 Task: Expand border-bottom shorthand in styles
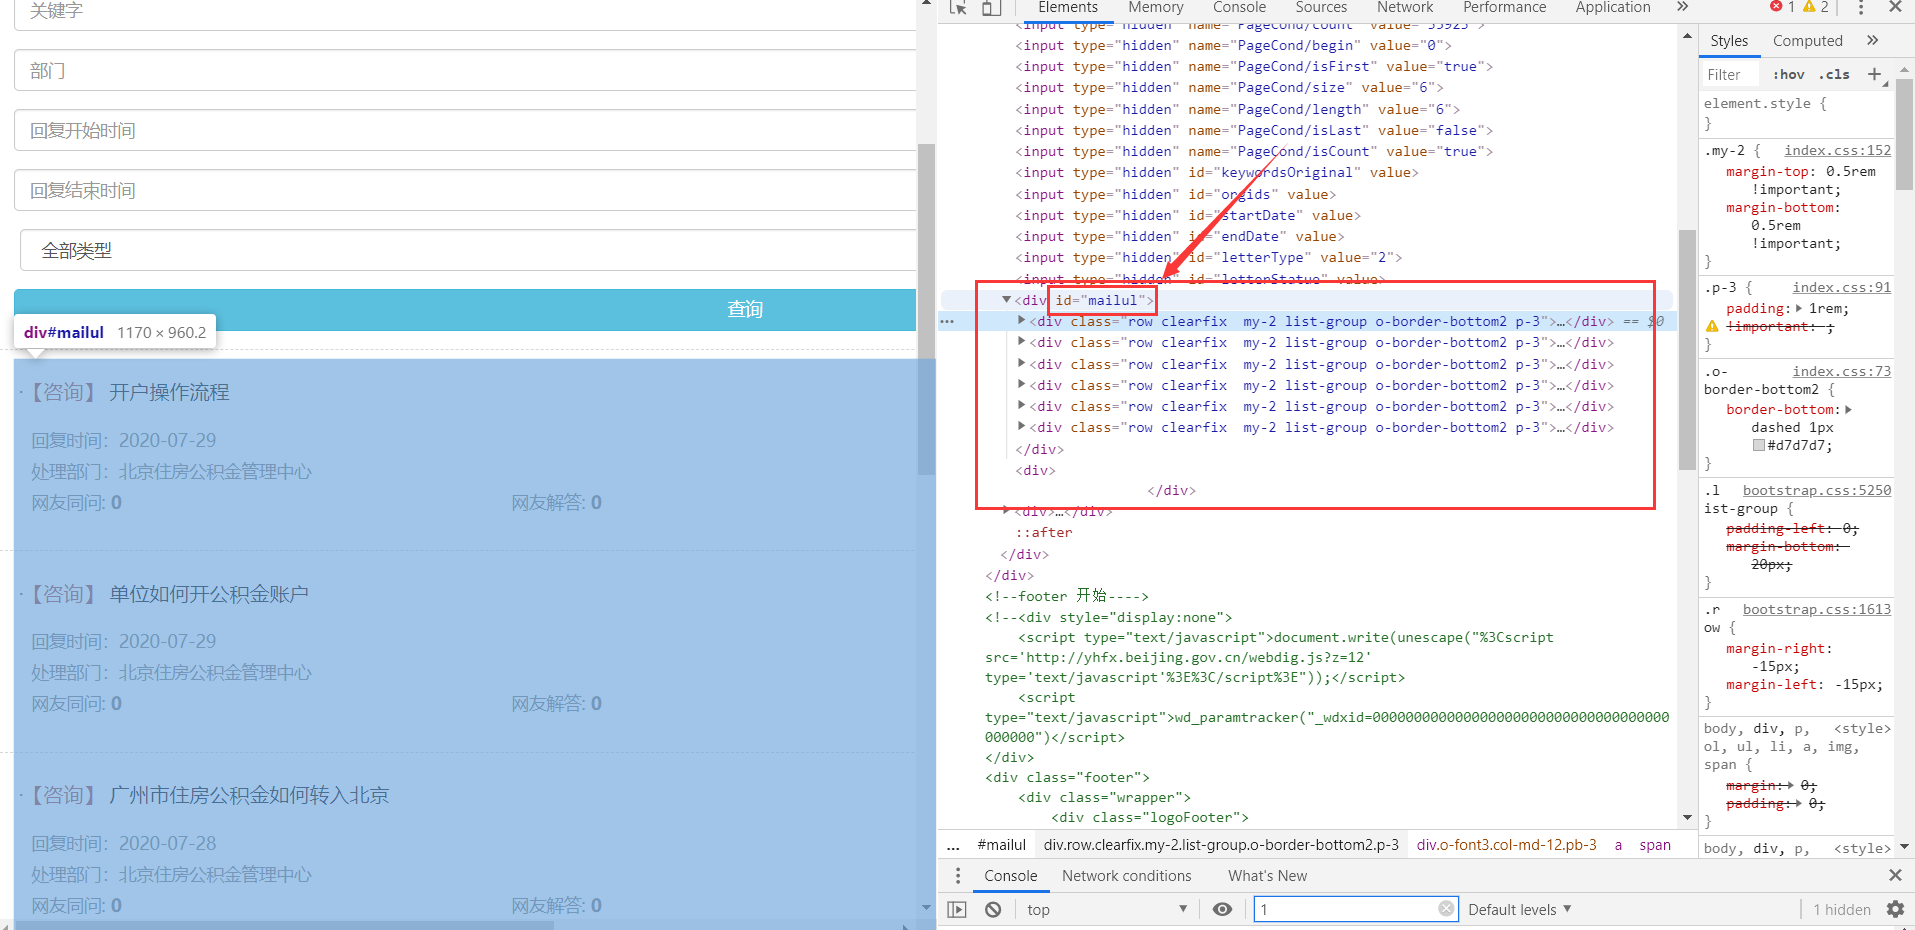pyautogui.click(x=1848, y=409)
